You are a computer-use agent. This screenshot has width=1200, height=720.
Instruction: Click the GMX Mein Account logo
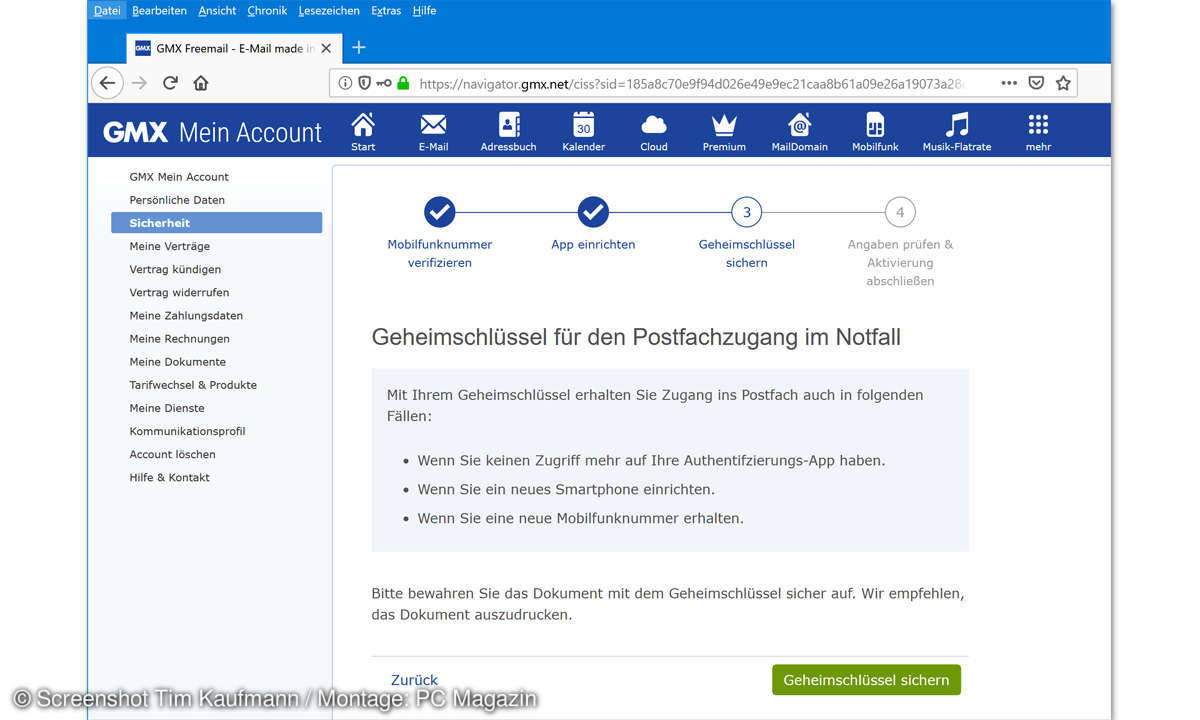coord(213,132)
